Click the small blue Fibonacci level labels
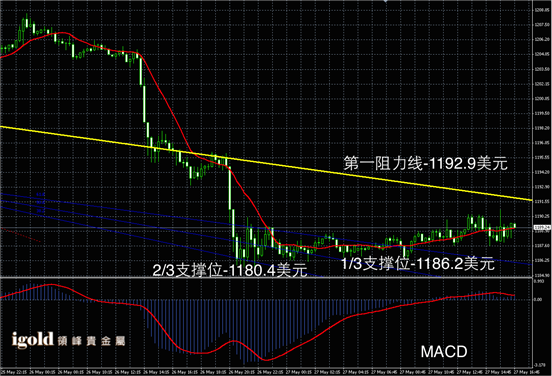Image resolution: width=552 pixels, height=376 pixels. coord(40,202)
